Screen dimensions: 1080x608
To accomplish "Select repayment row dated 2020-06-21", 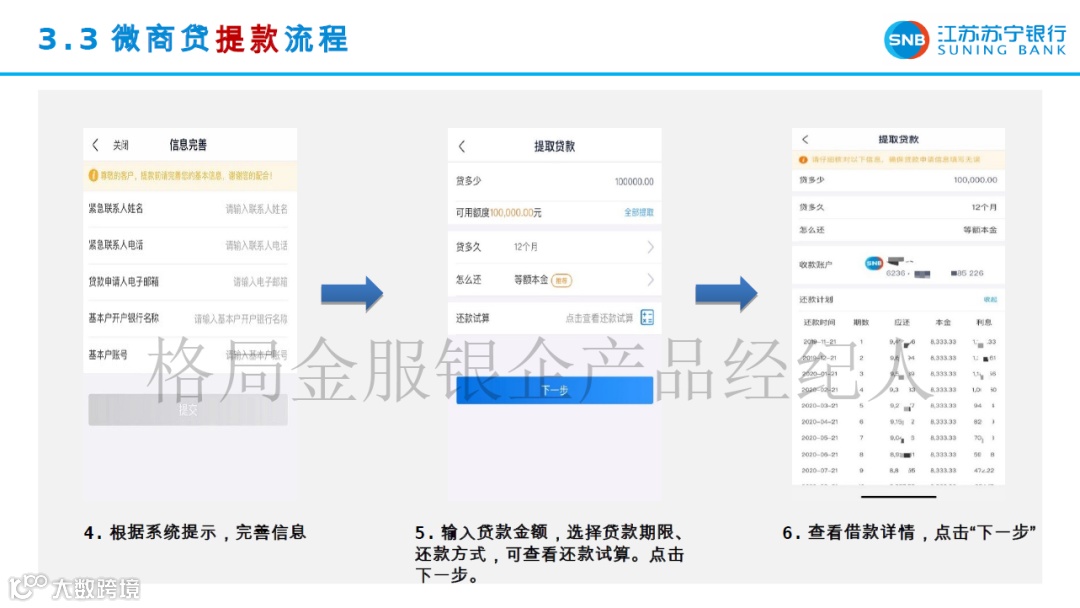I will coord(898,454).
